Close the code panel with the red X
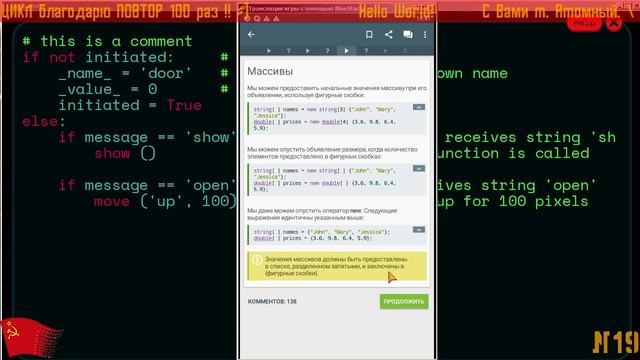This screenshot has height=360, width=640. click(614, 24)
